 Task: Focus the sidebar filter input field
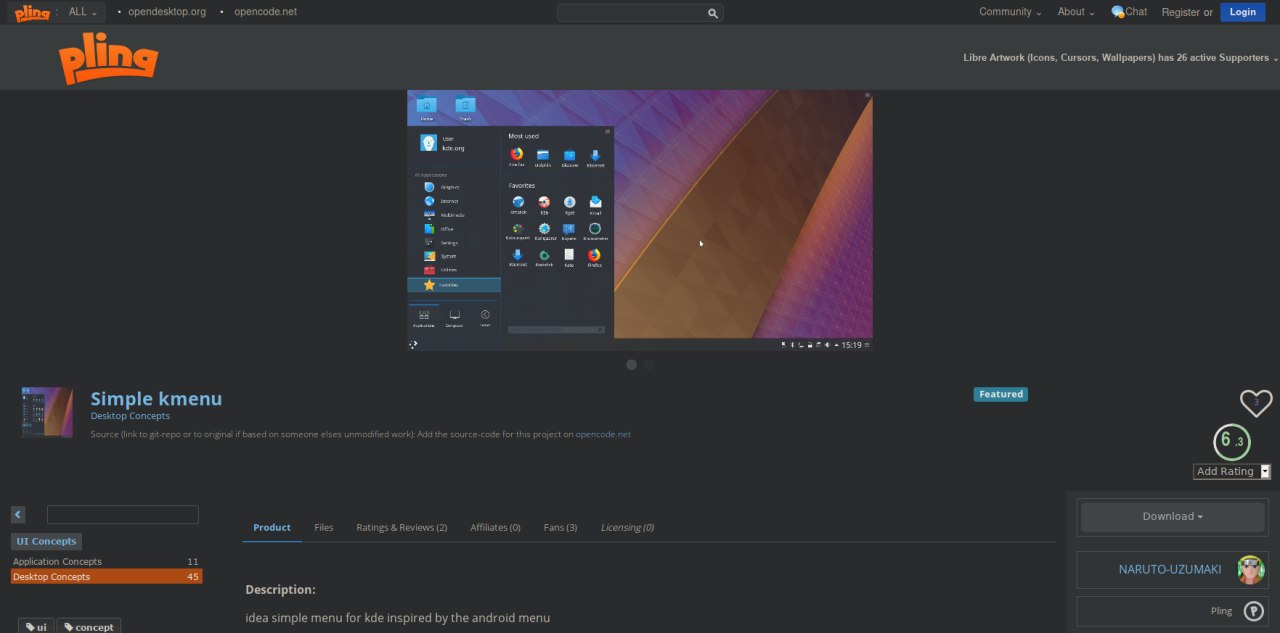(x=123, y=515)
